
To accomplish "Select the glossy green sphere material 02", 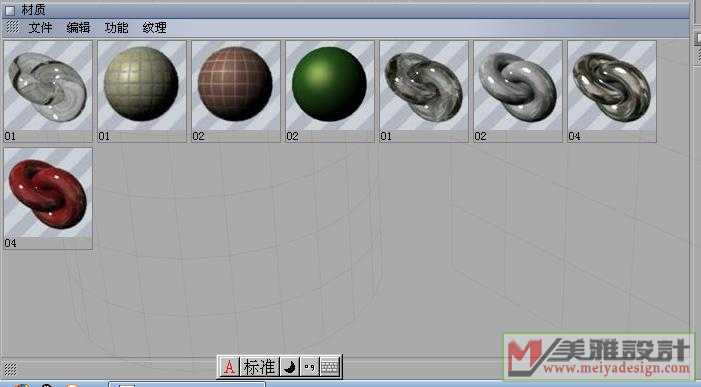I will tap(329, 91).
